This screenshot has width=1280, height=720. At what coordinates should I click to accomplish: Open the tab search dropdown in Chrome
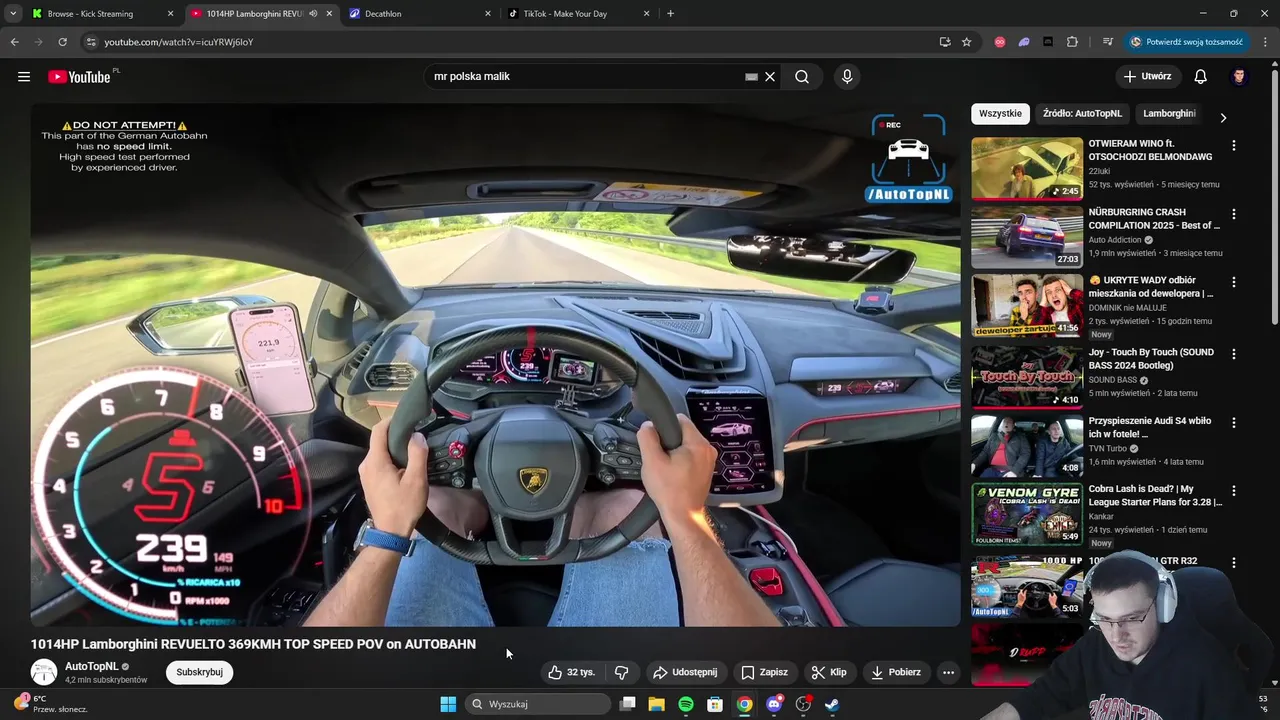13,14
